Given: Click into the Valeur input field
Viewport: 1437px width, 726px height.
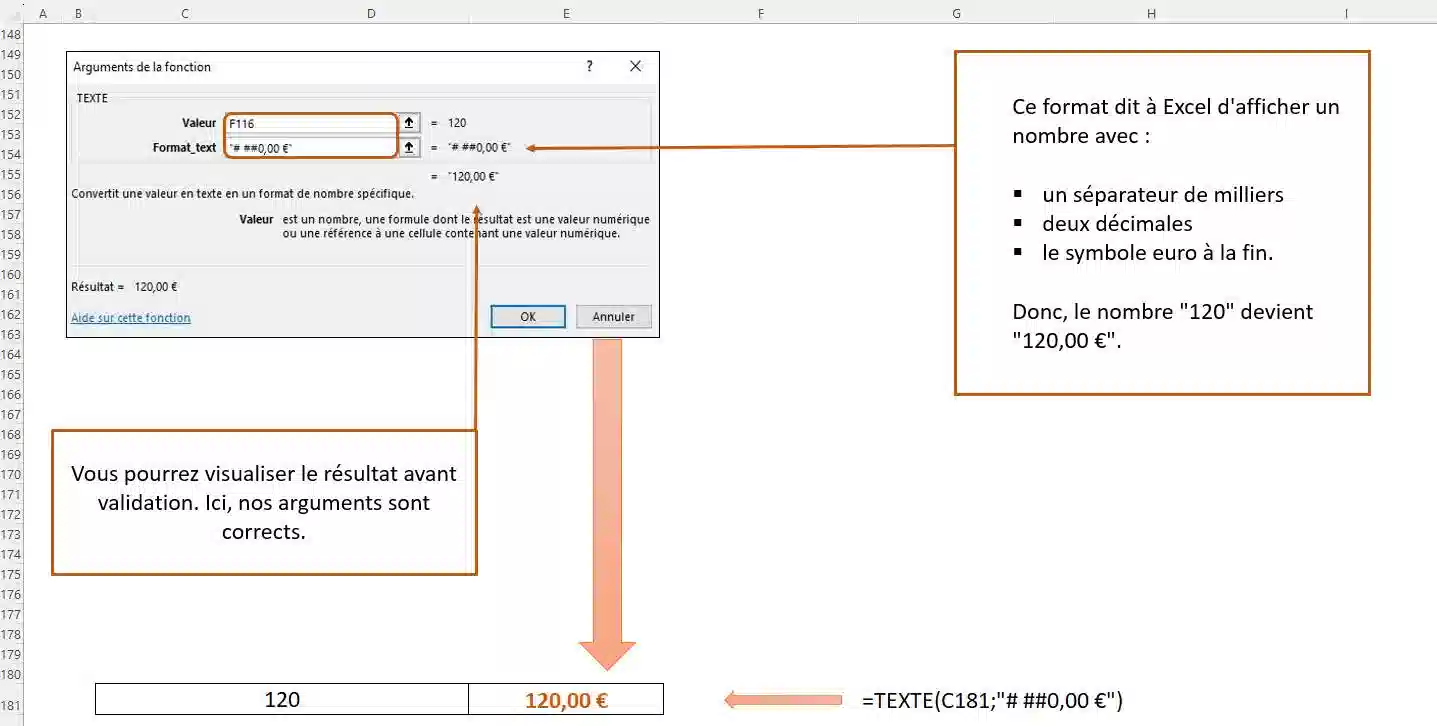Looking at the screenshot, I should click(x=312, y=123).
